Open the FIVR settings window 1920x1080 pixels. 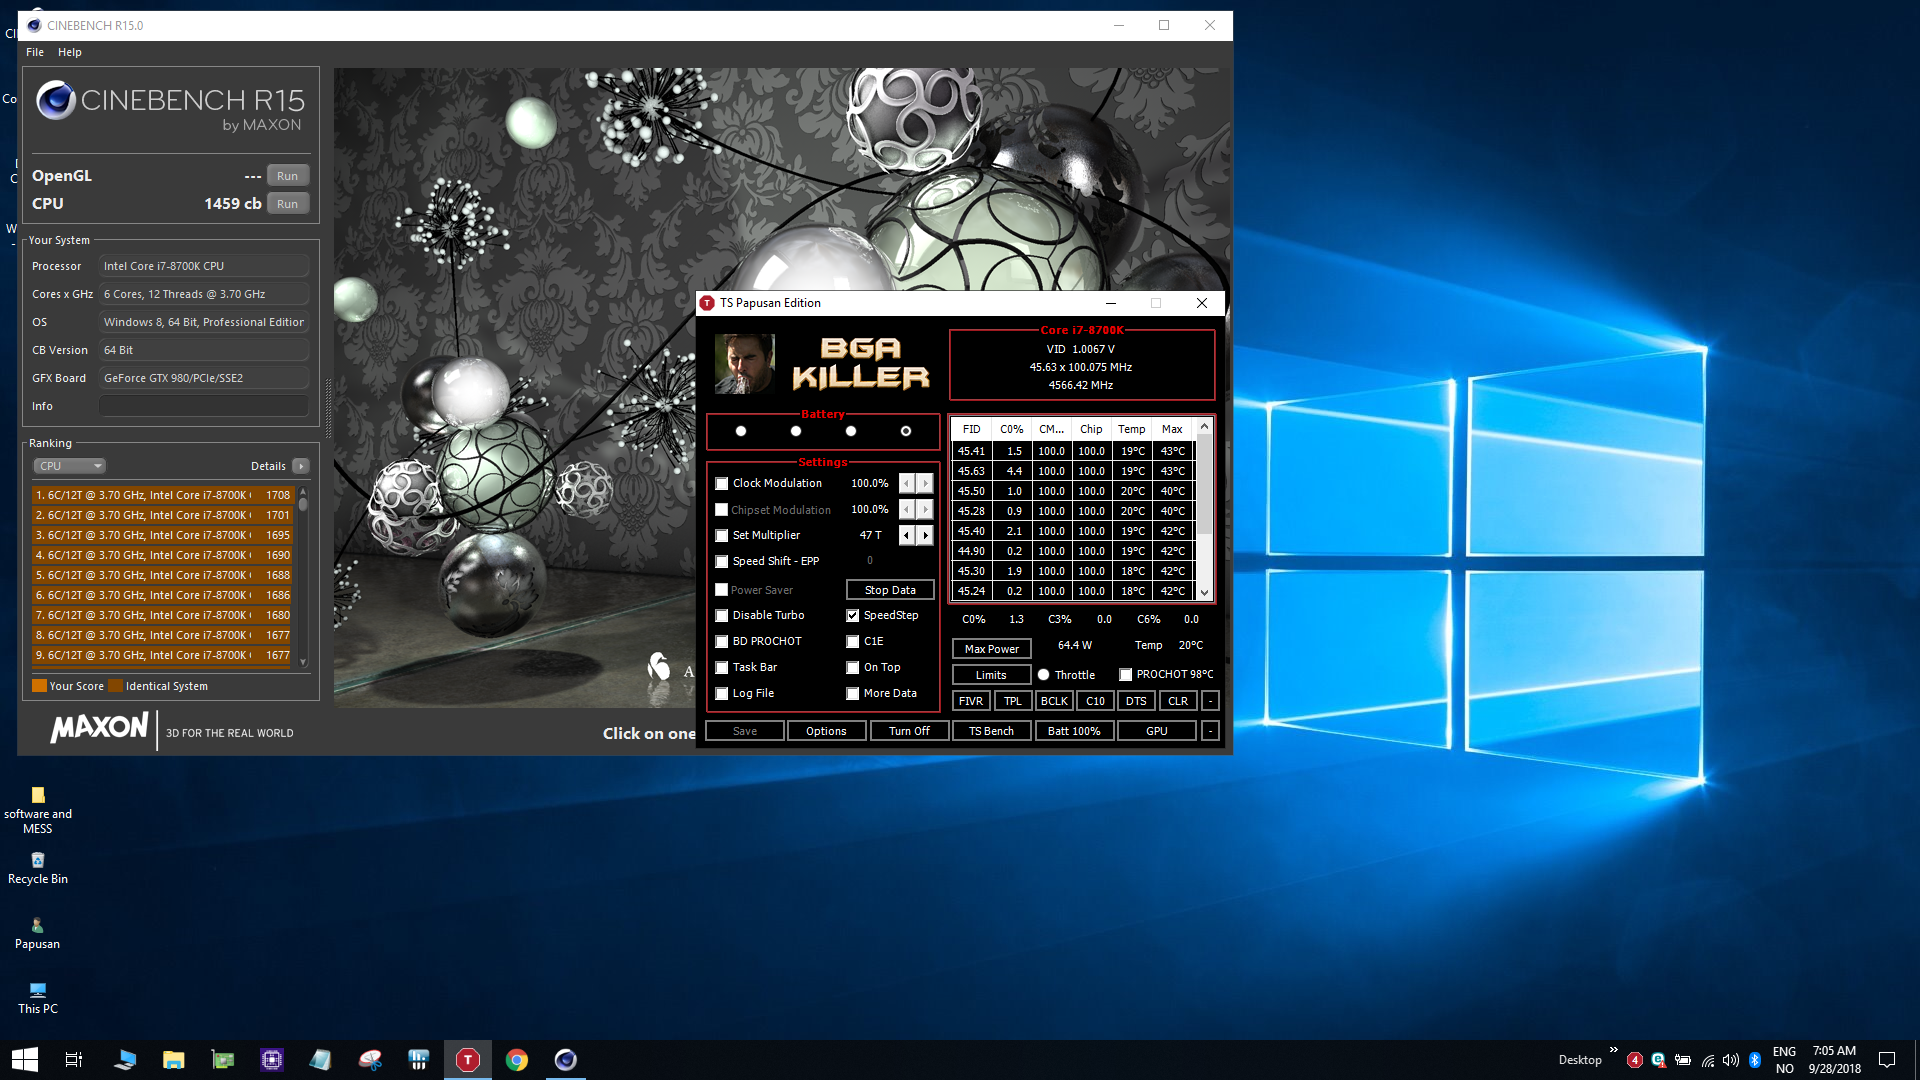click(x=971, y=701)
